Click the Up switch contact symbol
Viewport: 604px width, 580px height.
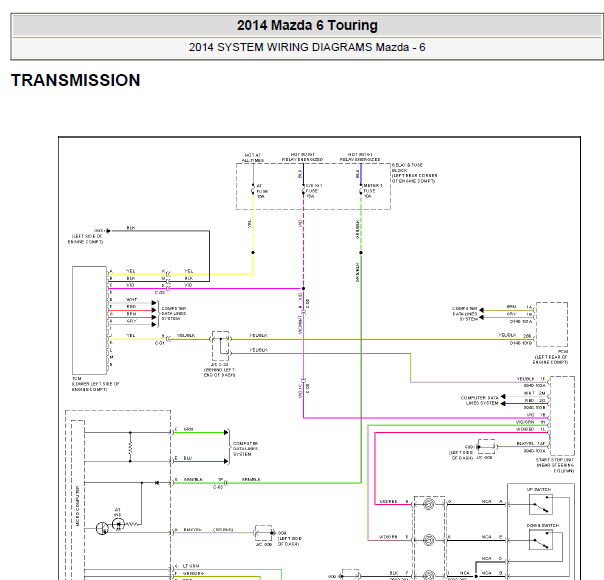click(x=541, y=505)
